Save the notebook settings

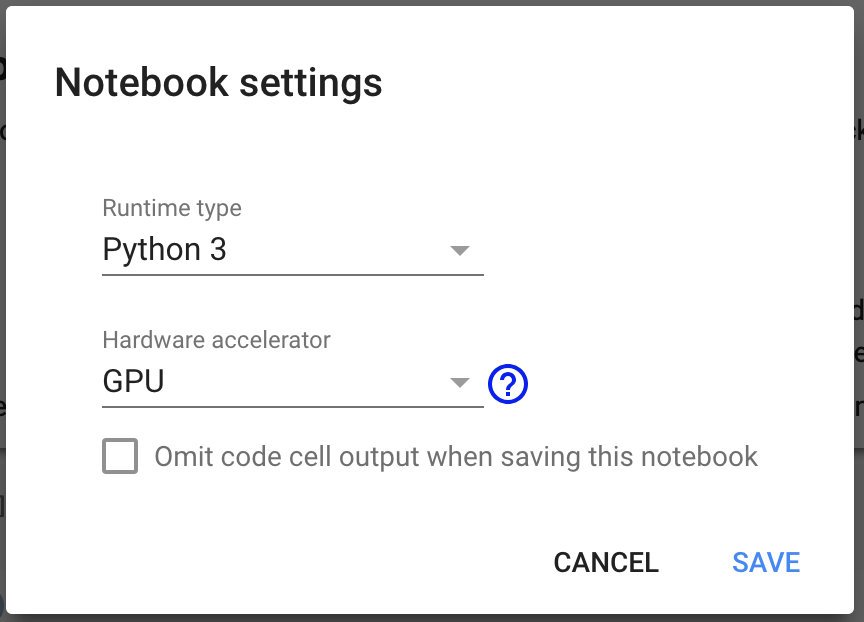click(766, 562)
